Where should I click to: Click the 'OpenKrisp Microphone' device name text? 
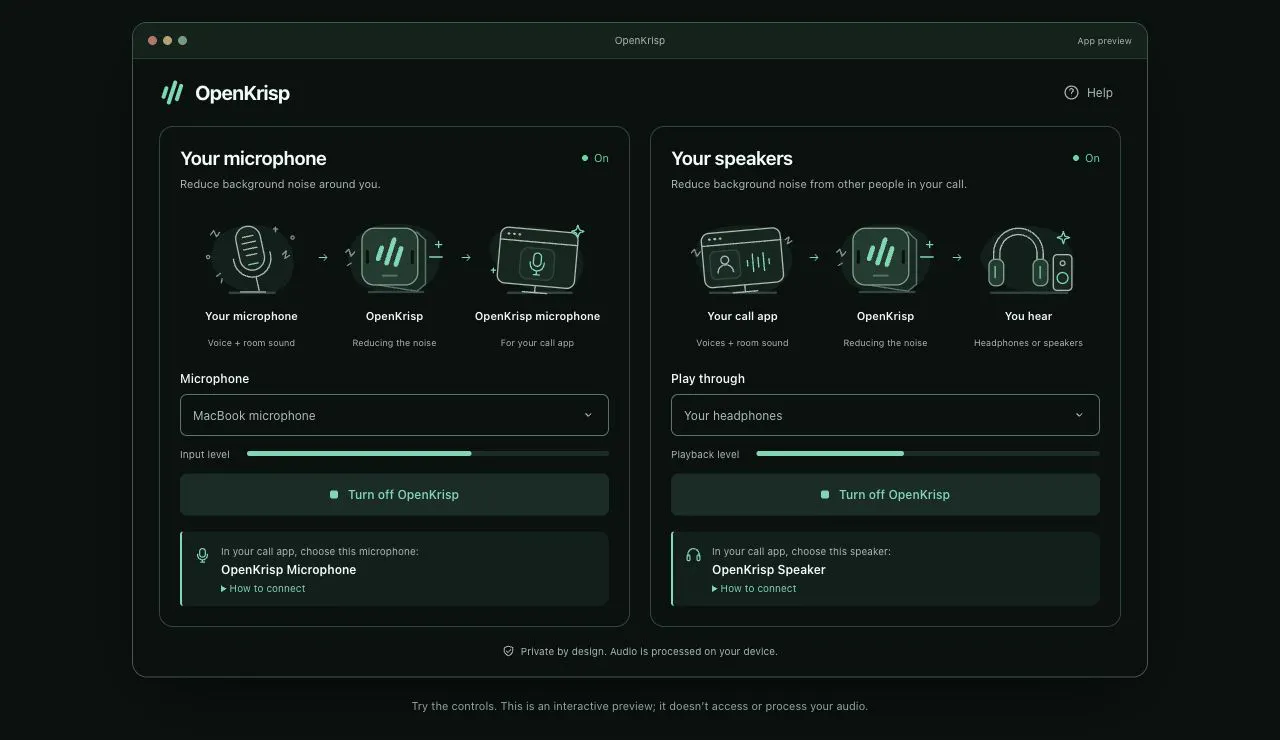[289, 570]
